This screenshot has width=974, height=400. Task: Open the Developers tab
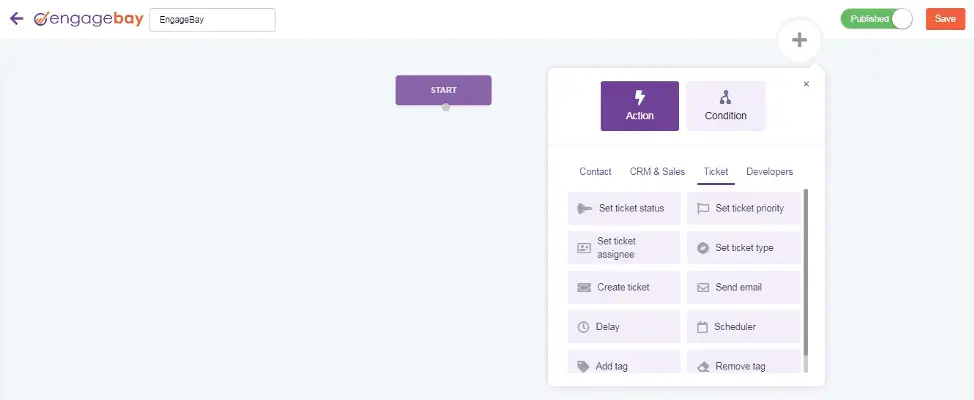point(770,171)
